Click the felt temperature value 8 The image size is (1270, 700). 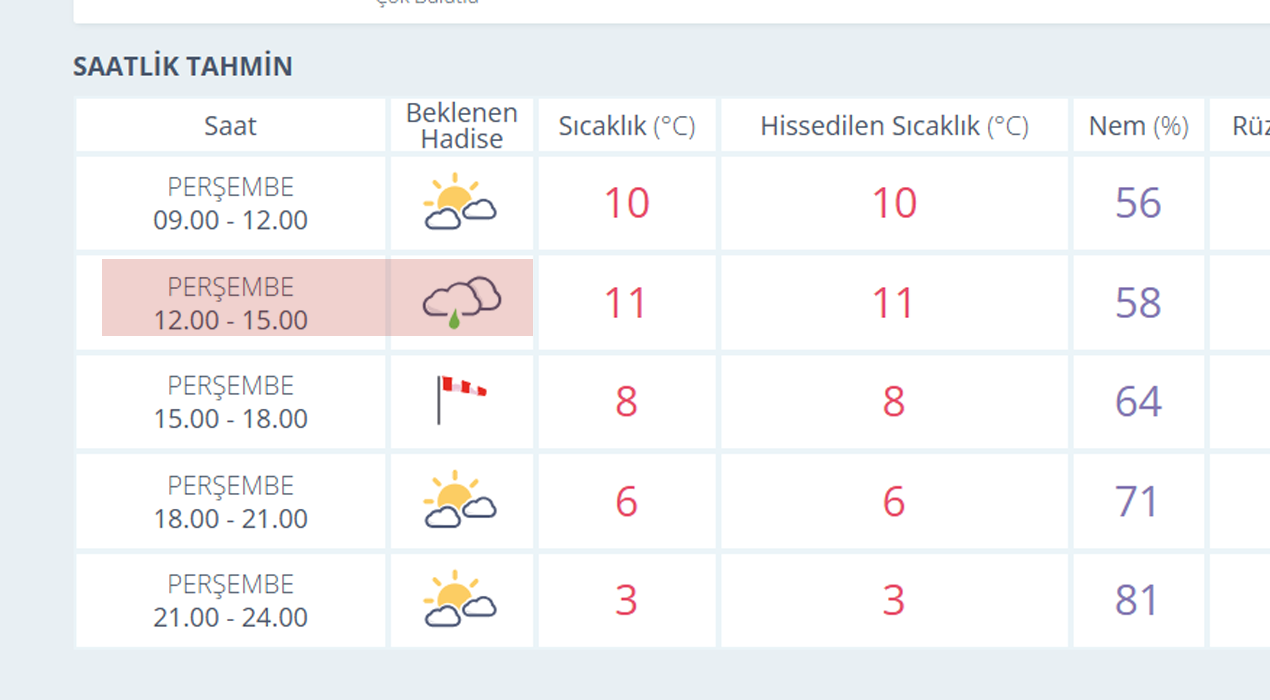[x=893, y=402]
